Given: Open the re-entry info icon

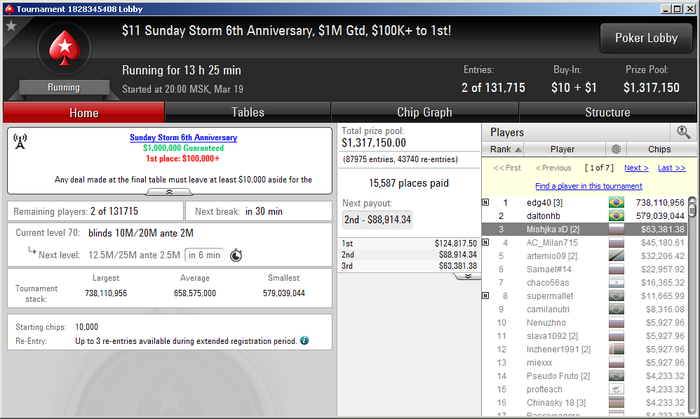Looking at the screenshot, I should click(x=304, y=340).
